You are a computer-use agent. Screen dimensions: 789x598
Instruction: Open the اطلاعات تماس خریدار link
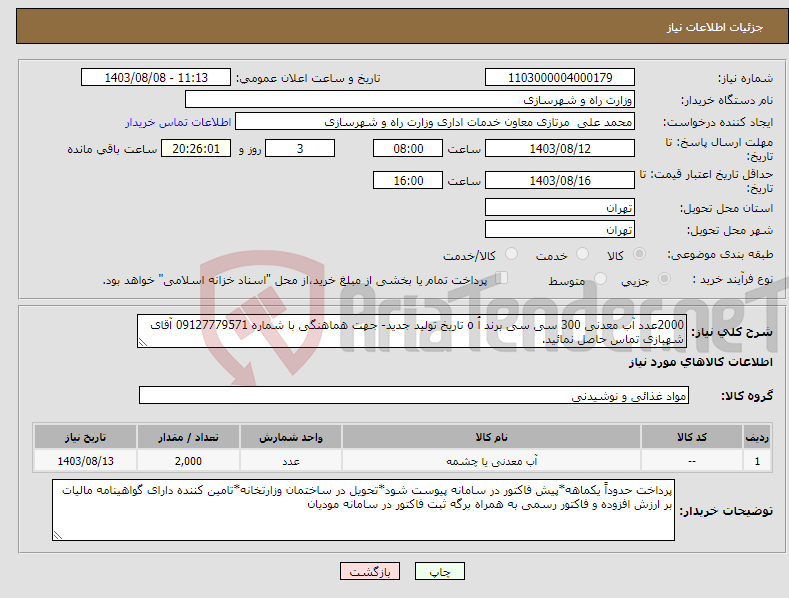tap(178, 122)
